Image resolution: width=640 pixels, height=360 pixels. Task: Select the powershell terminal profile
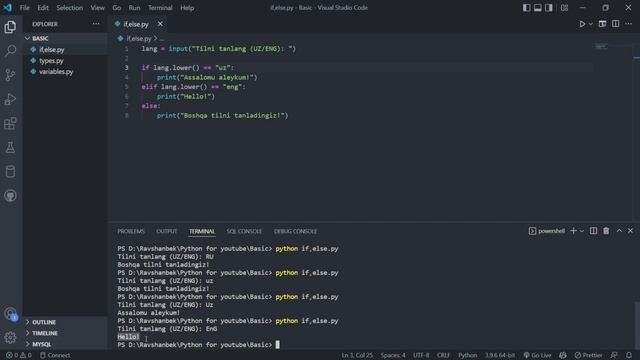click(547, 231)
